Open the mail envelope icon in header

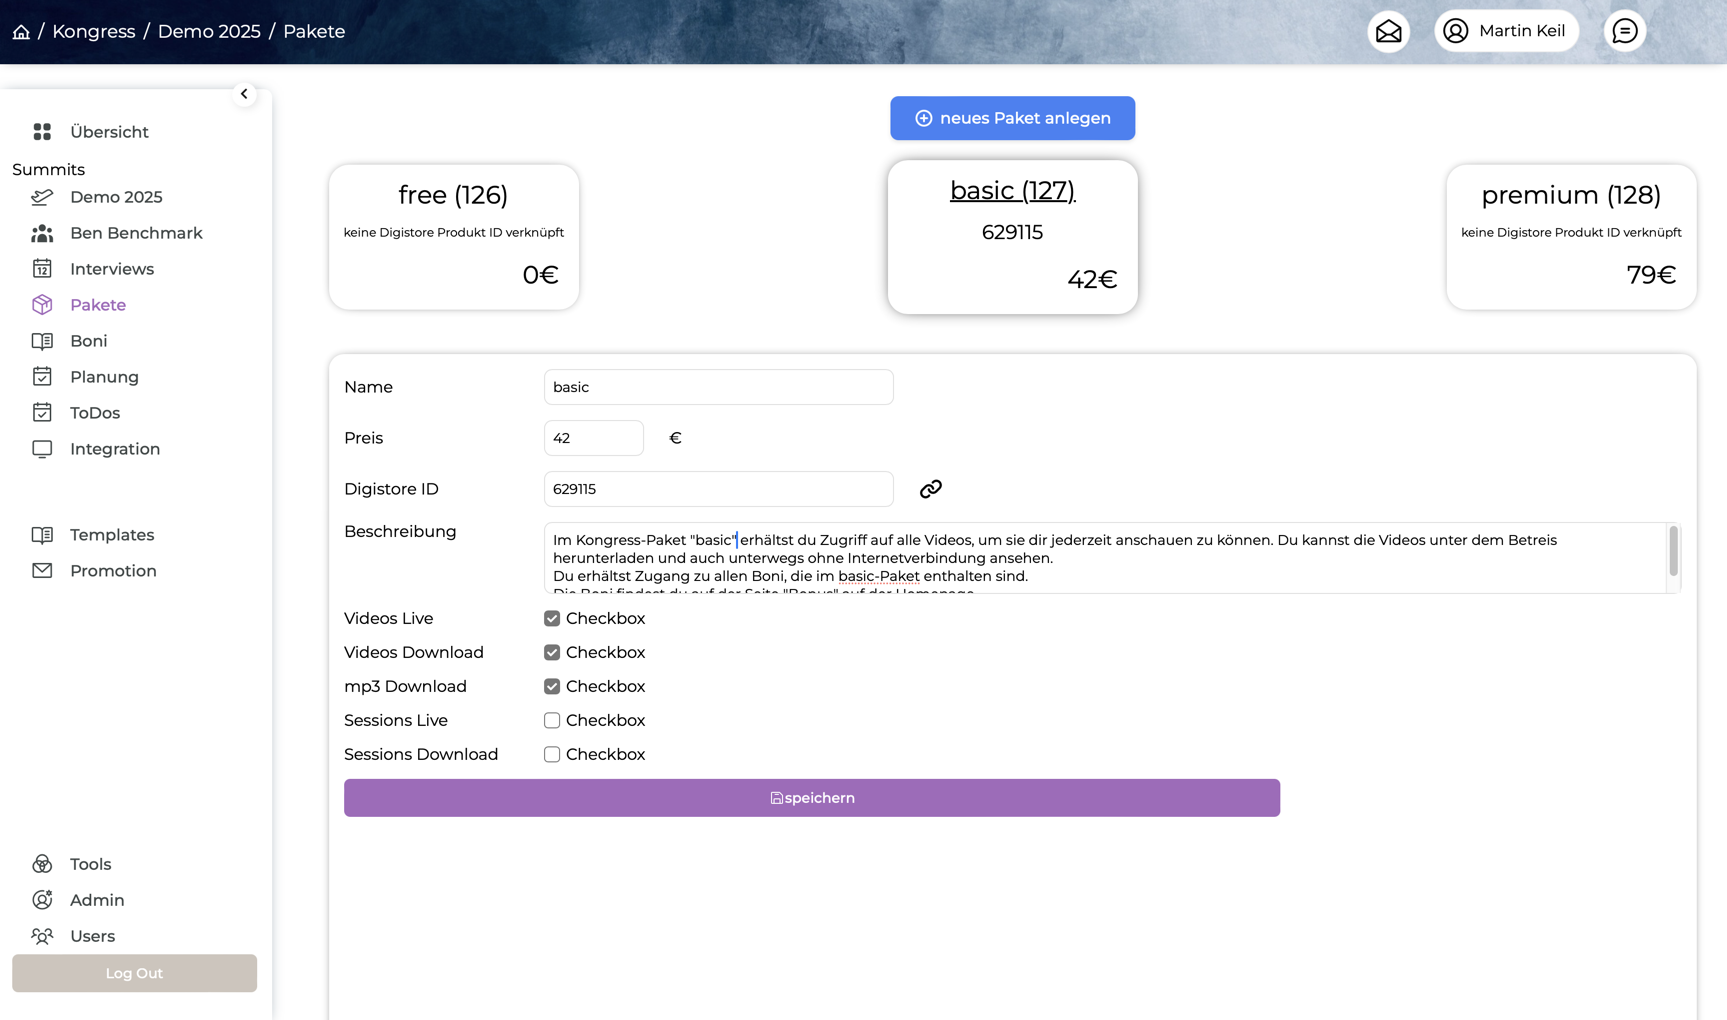click(x=1388, y=32)
